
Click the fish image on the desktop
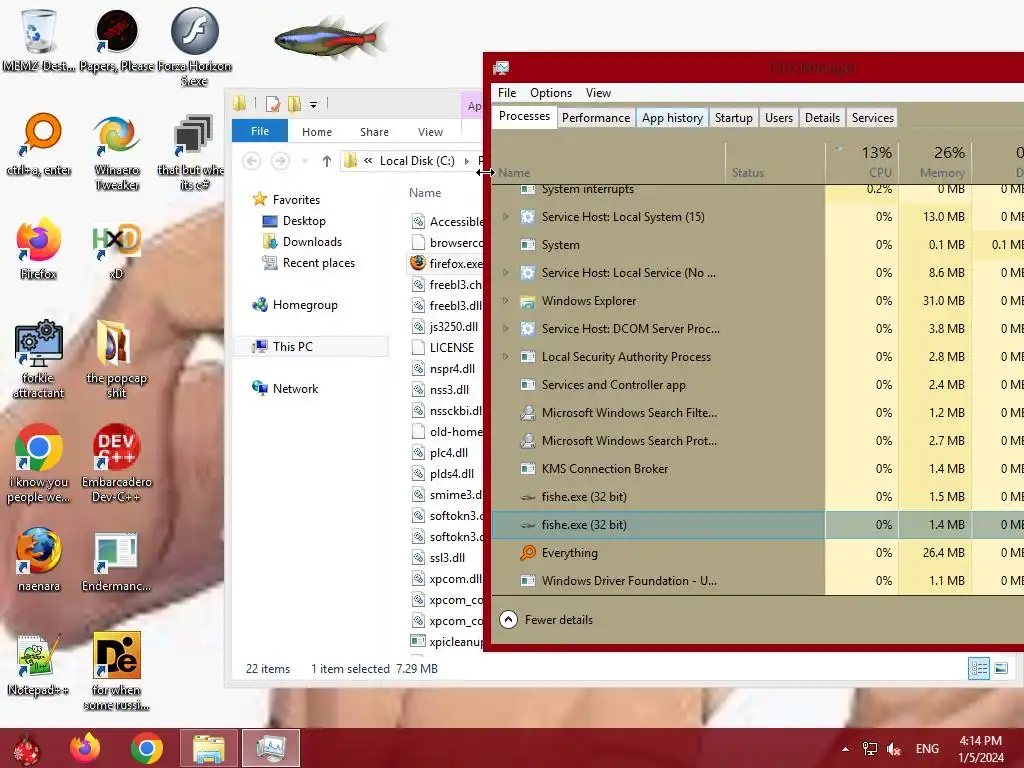point(330,38)
